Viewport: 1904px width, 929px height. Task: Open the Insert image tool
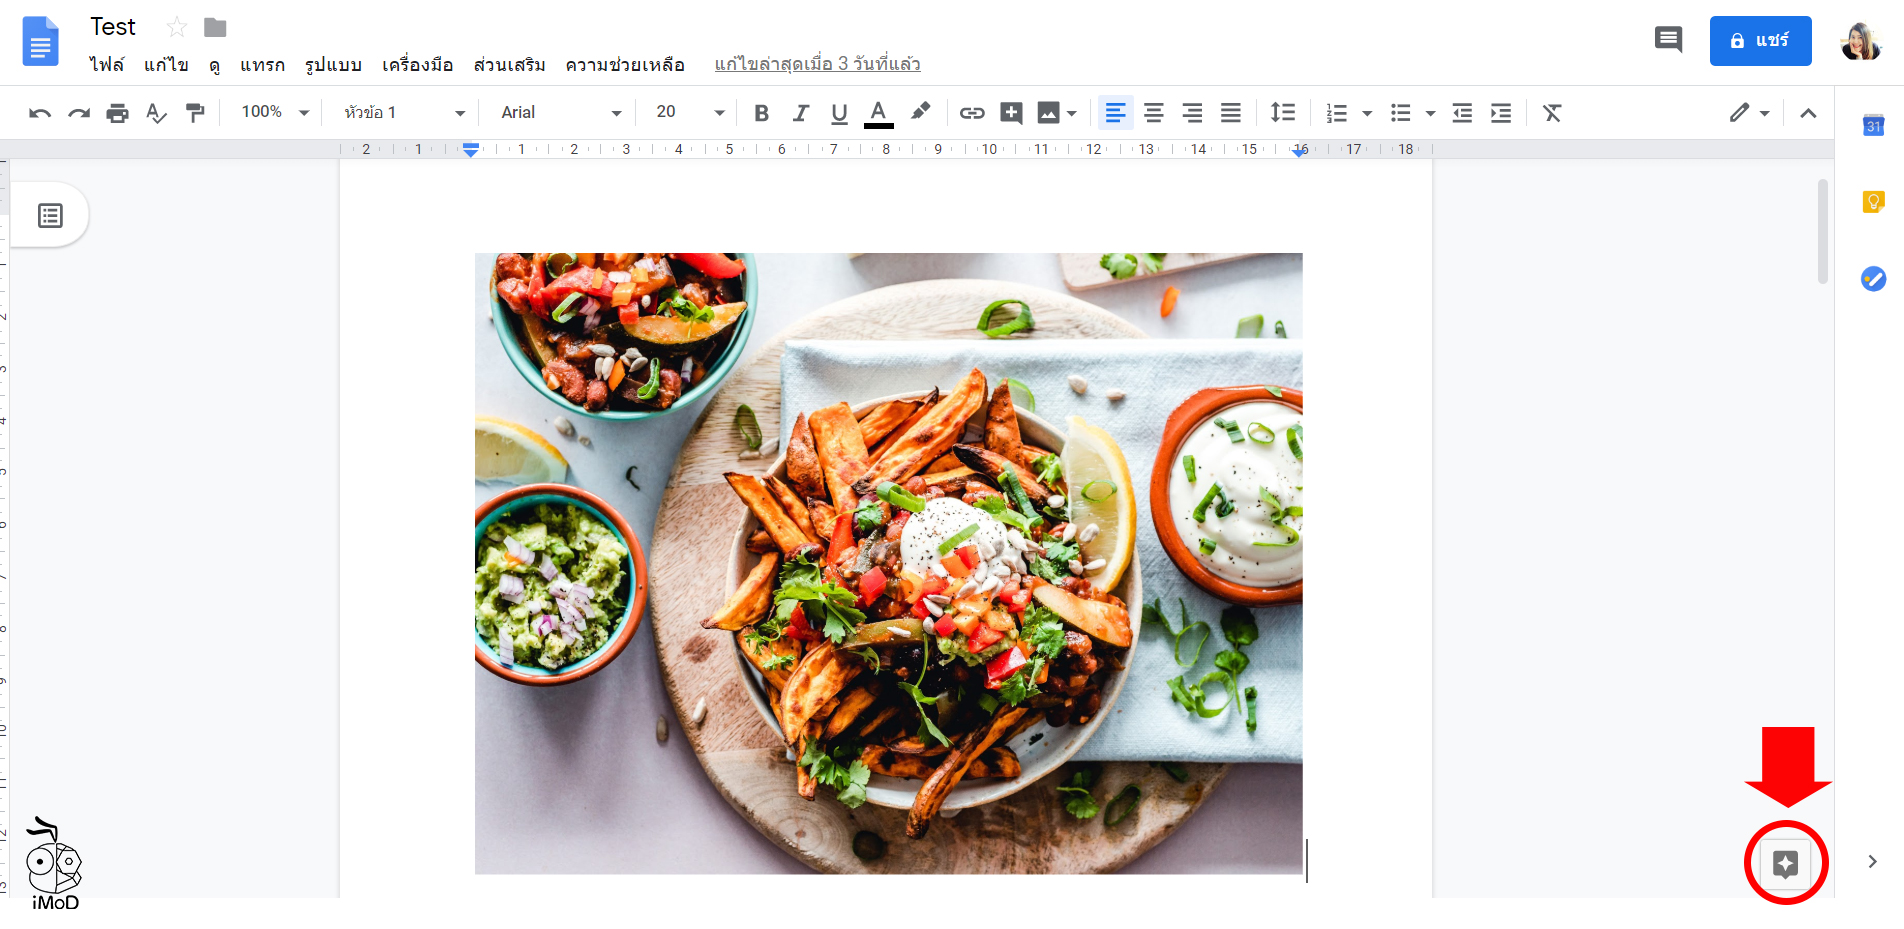(x=1050, y=112)
